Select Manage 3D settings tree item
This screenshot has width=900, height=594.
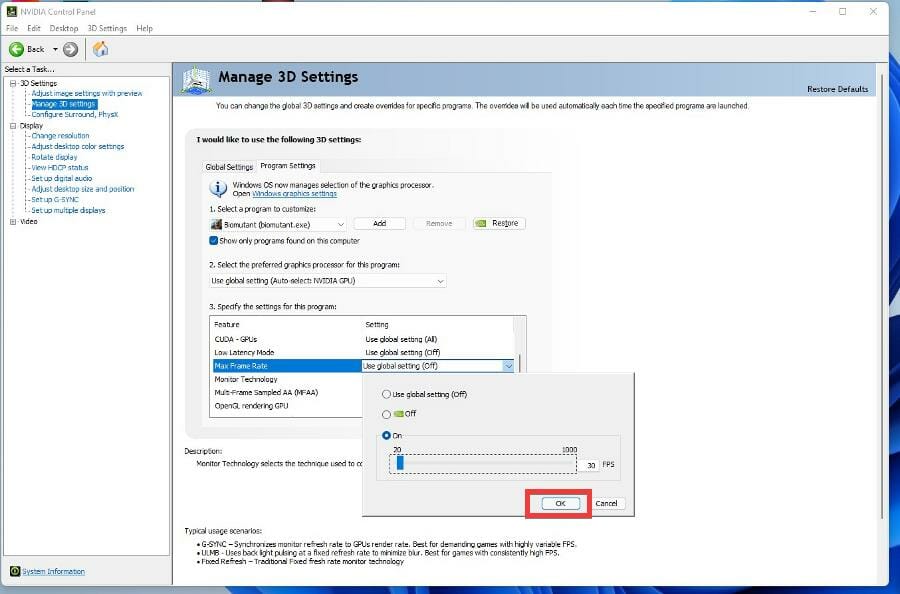[x=64, y=104]
